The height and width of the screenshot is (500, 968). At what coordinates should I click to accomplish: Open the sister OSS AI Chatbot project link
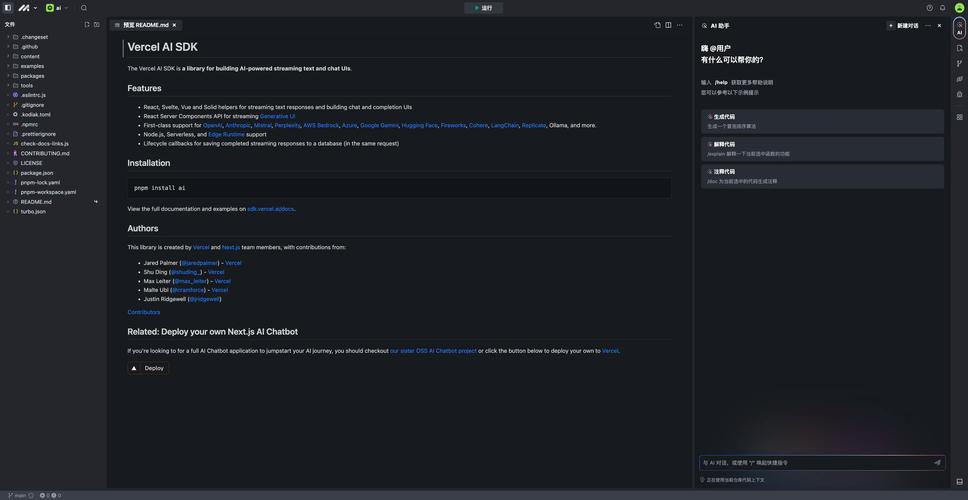433,351
